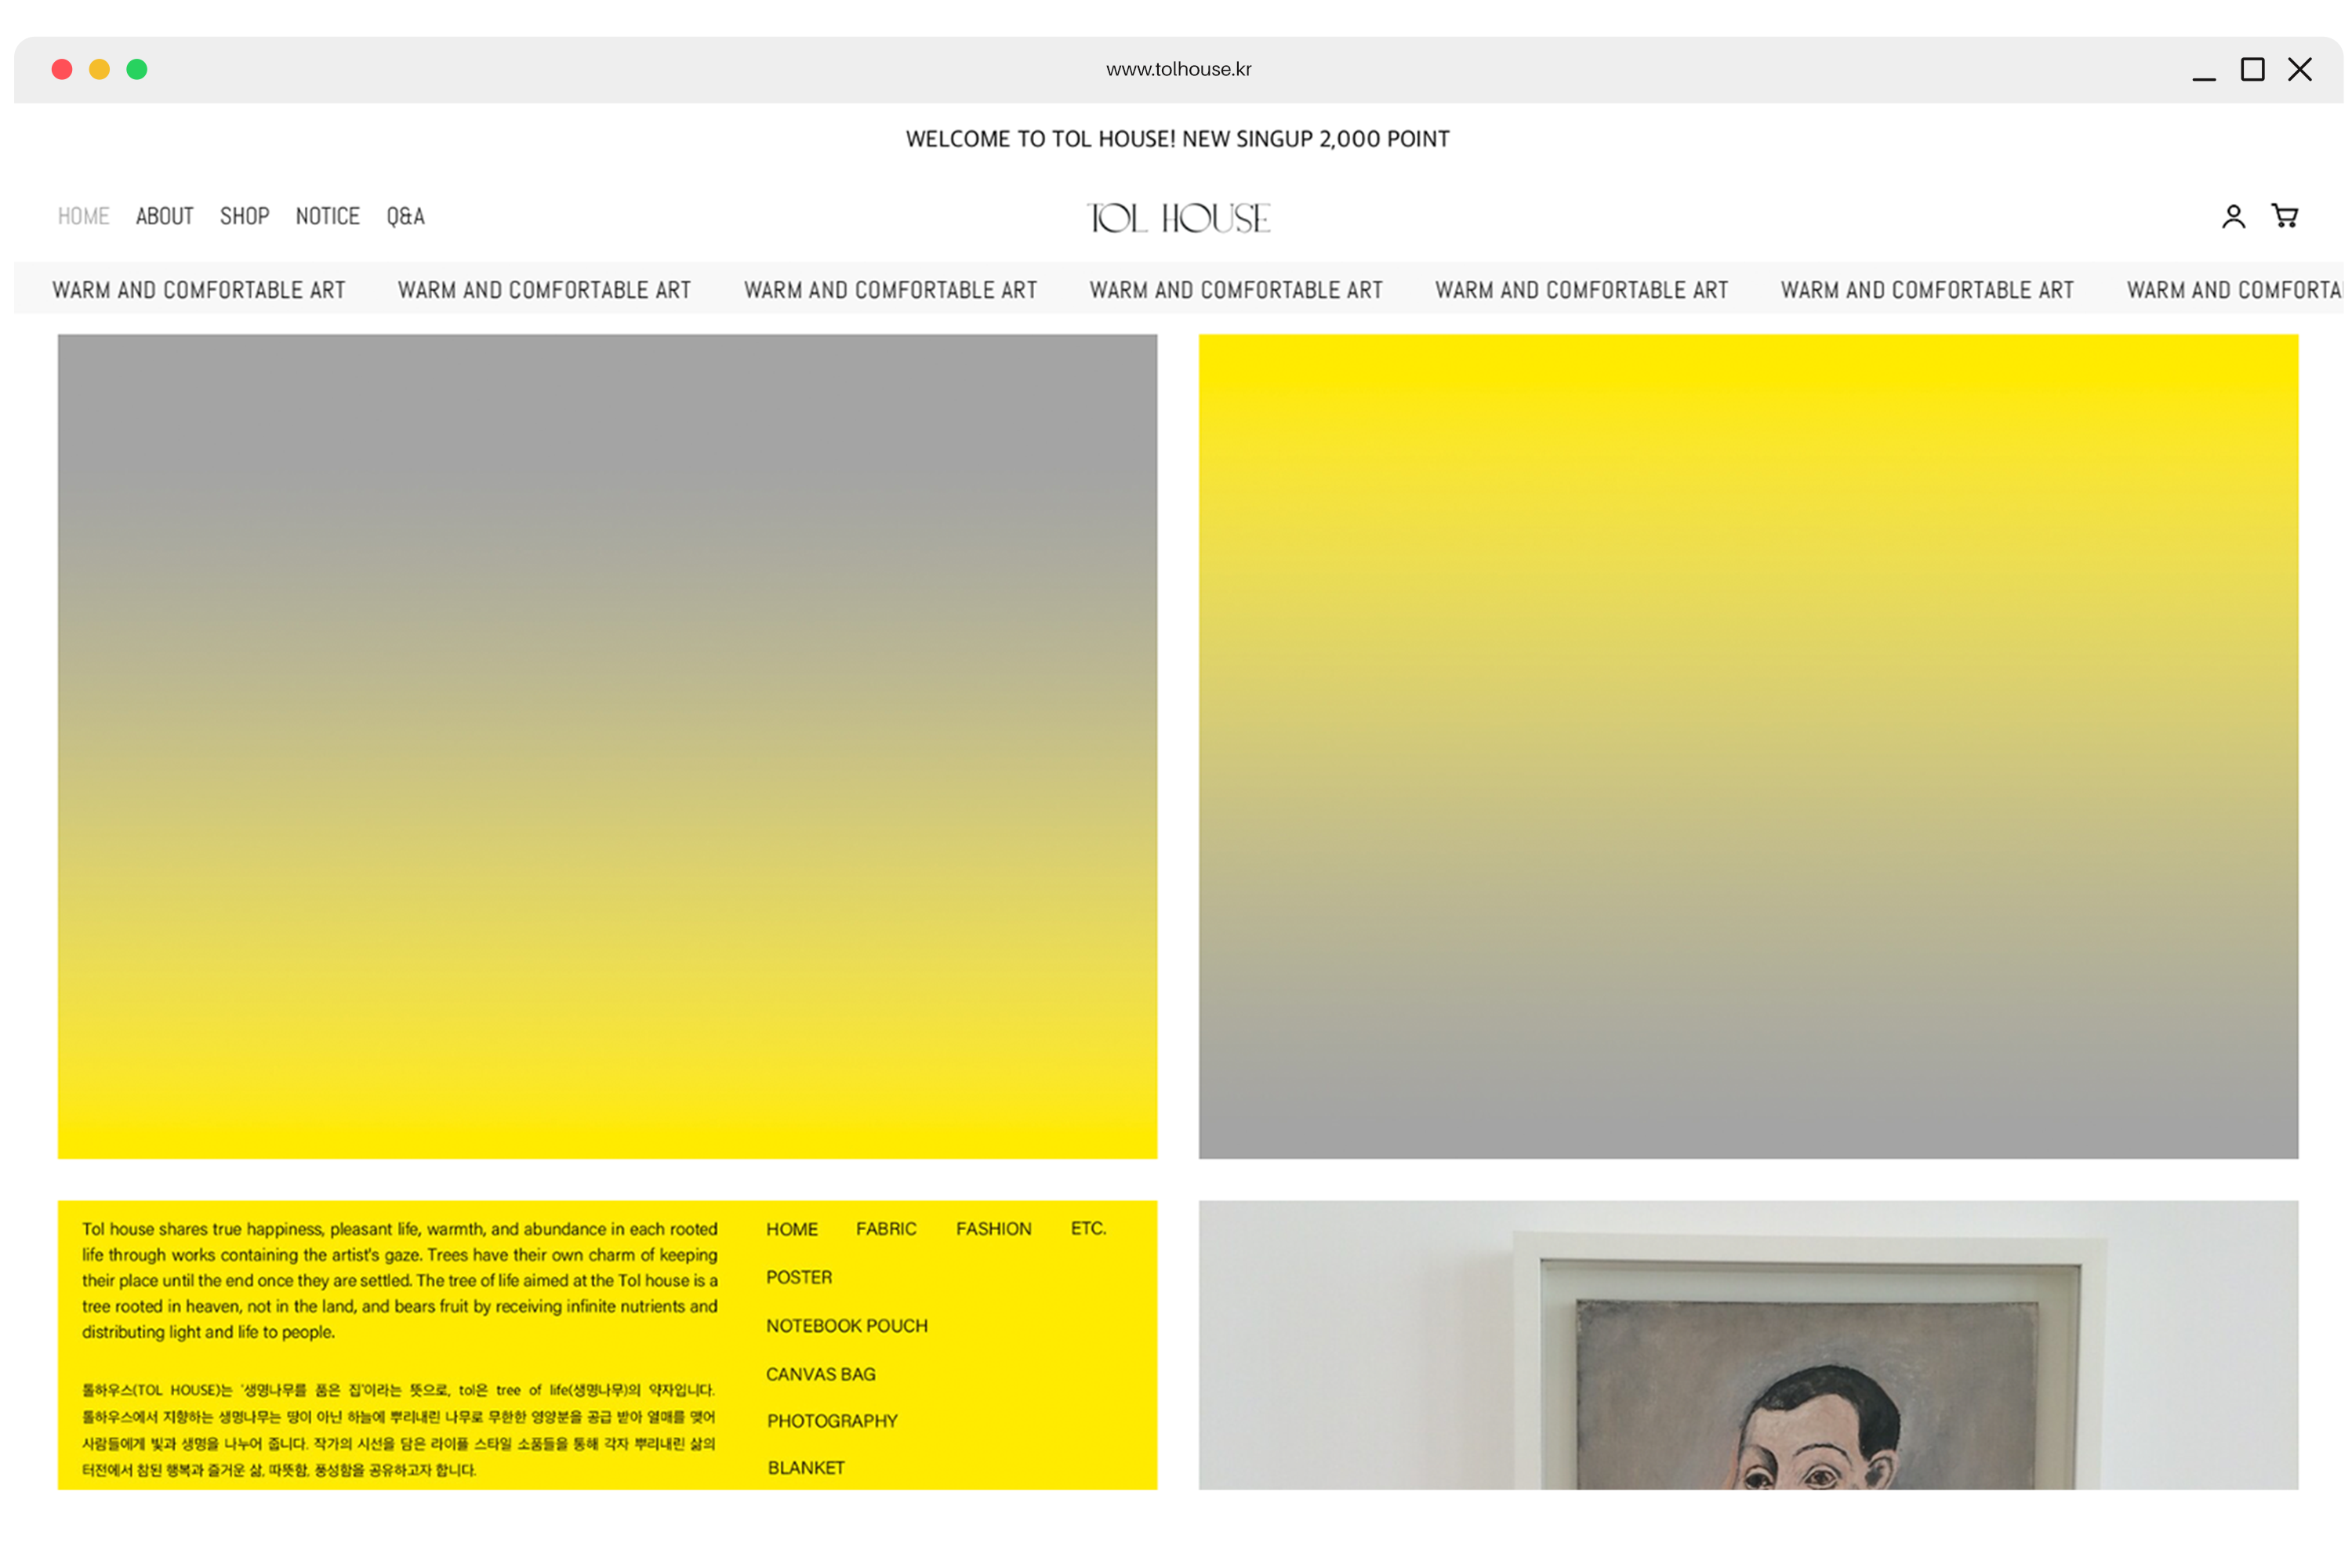Open the NOTEBOOK POUCH link
Screen dimensions: 2352x1568
847,1326
